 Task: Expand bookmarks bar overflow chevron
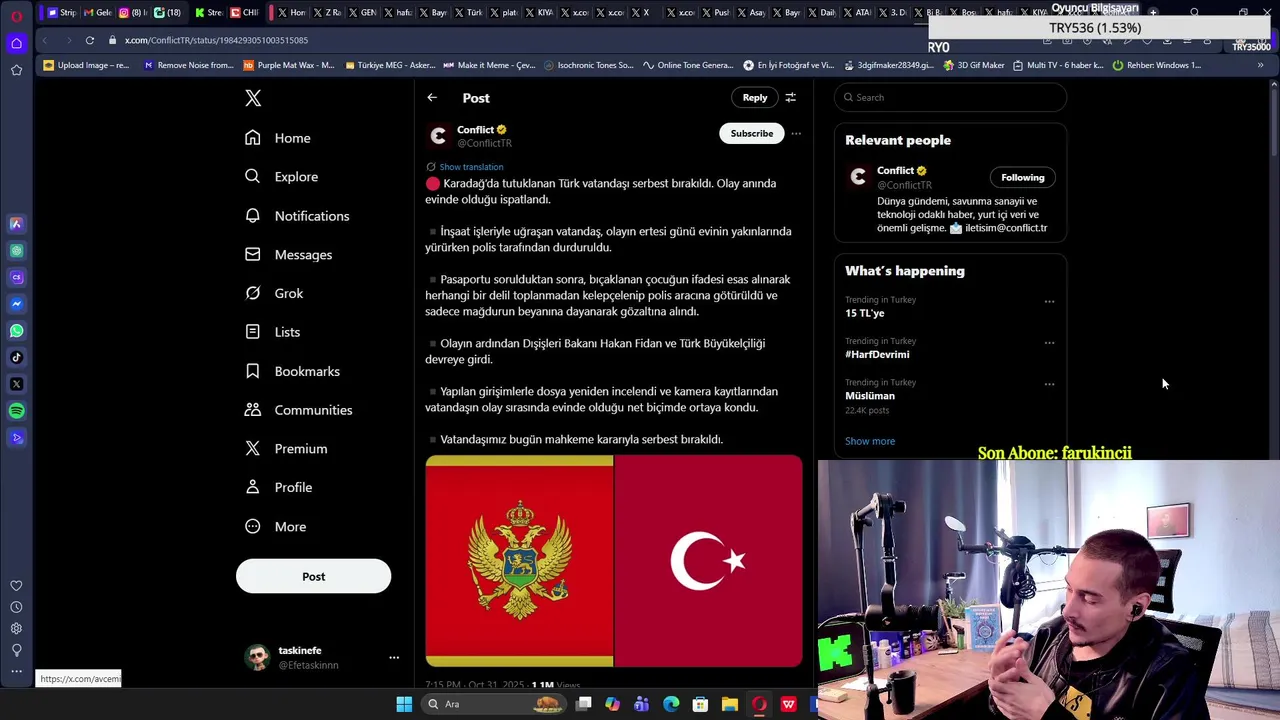pos(1260,65)
